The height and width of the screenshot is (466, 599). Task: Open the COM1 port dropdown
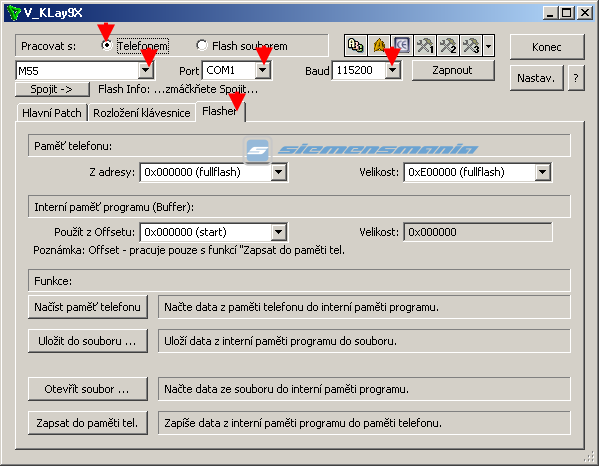[262, 71]
